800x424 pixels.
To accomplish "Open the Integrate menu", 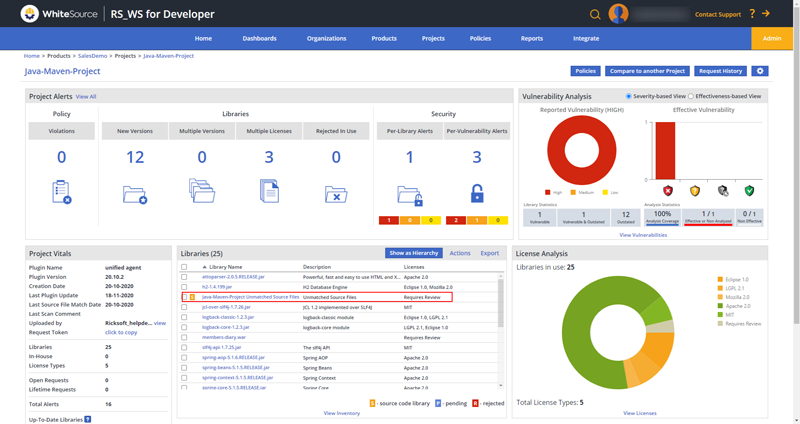I will 586,38.
